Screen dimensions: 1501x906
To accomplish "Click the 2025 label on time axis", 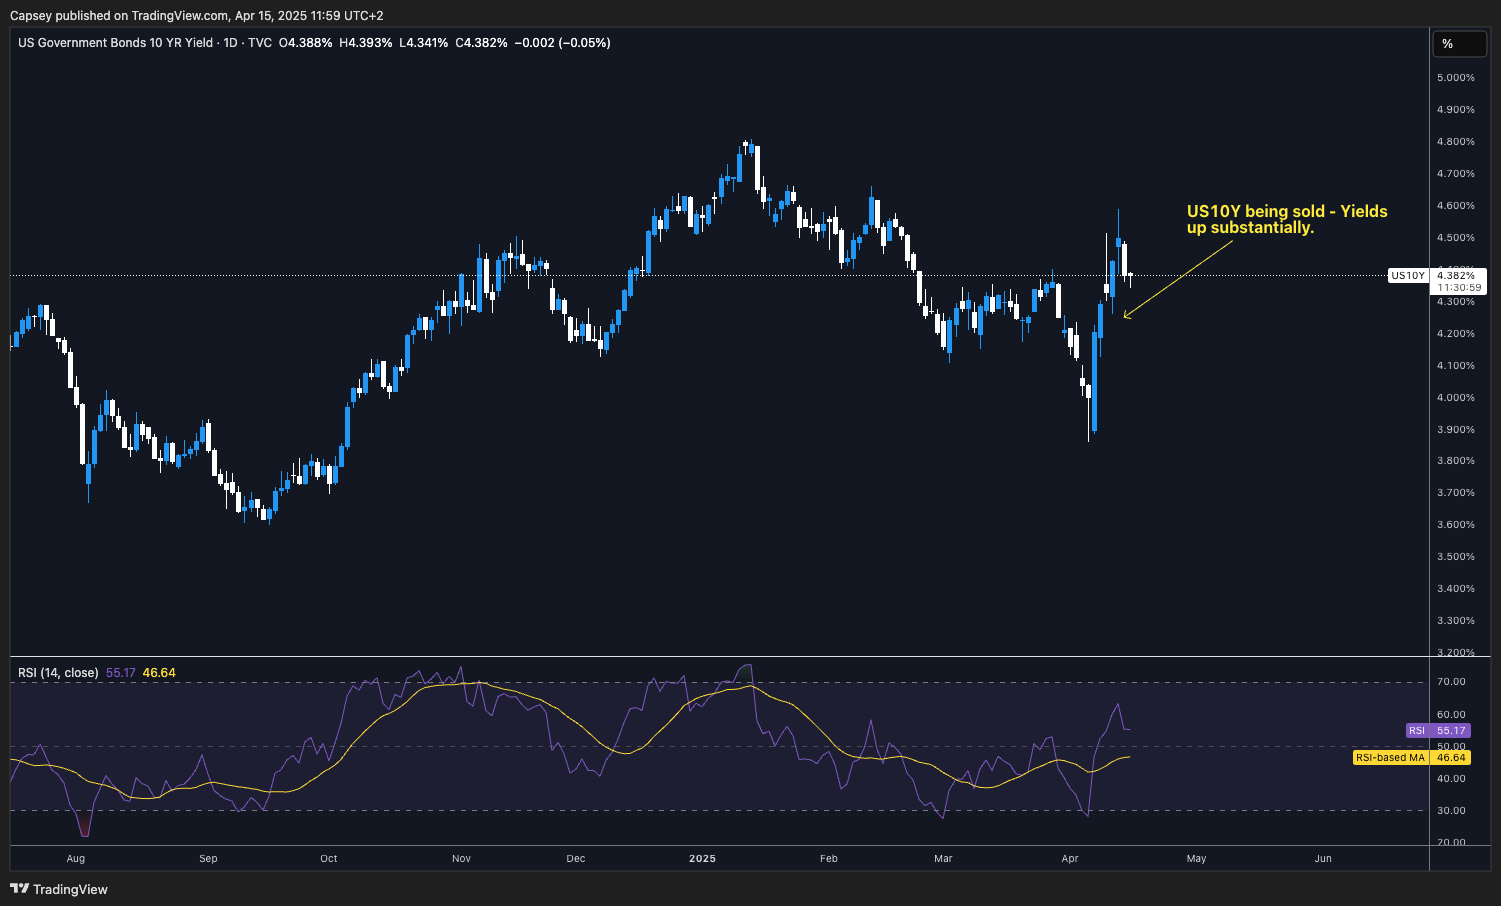I will tap(702, 859).
